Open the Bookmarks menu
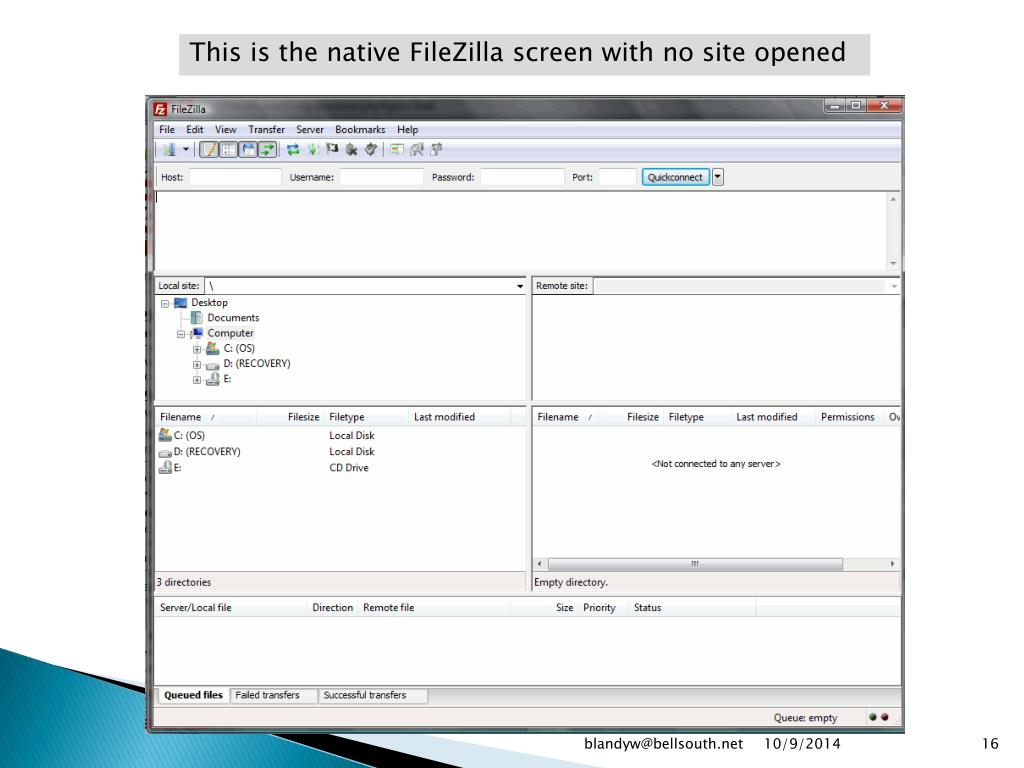 click(x=360, y=129)
